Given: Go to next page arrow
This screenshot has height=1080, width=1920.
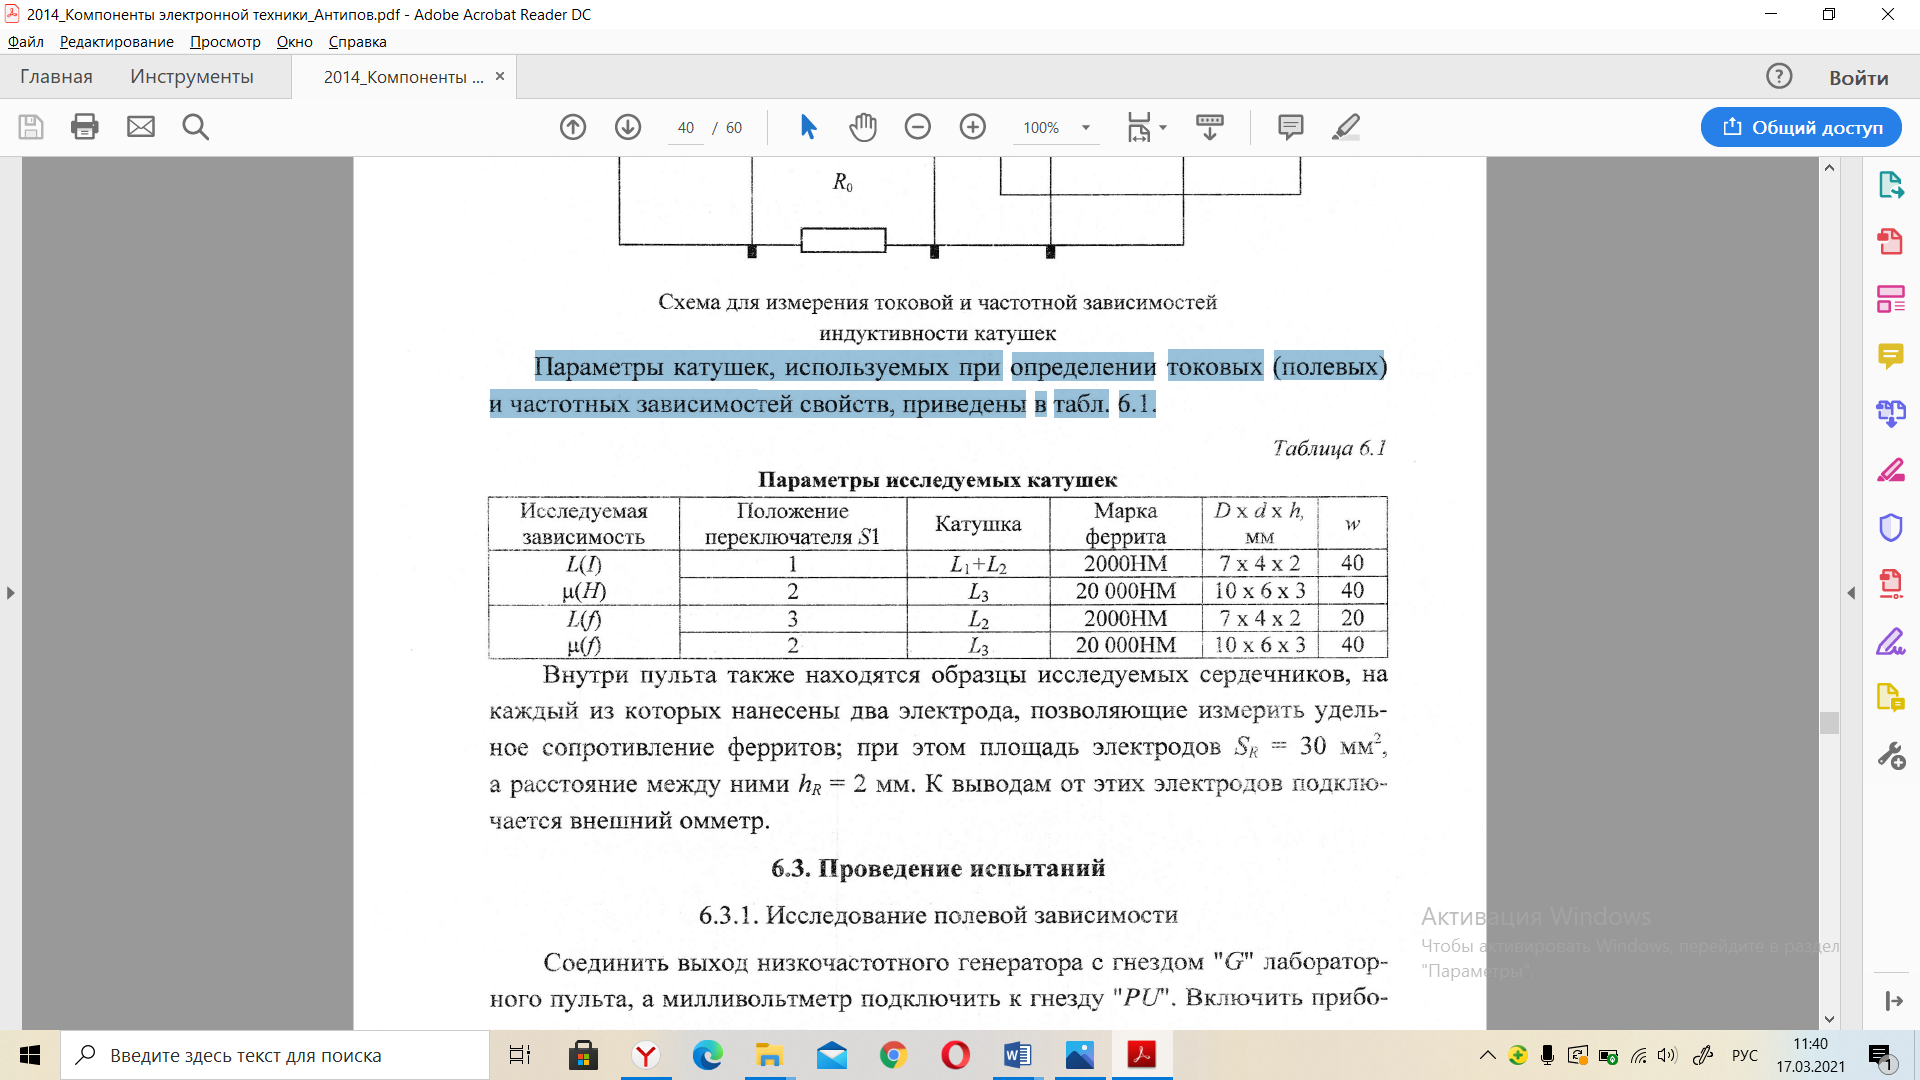Looking at the screenshot, I should point(628,127).
